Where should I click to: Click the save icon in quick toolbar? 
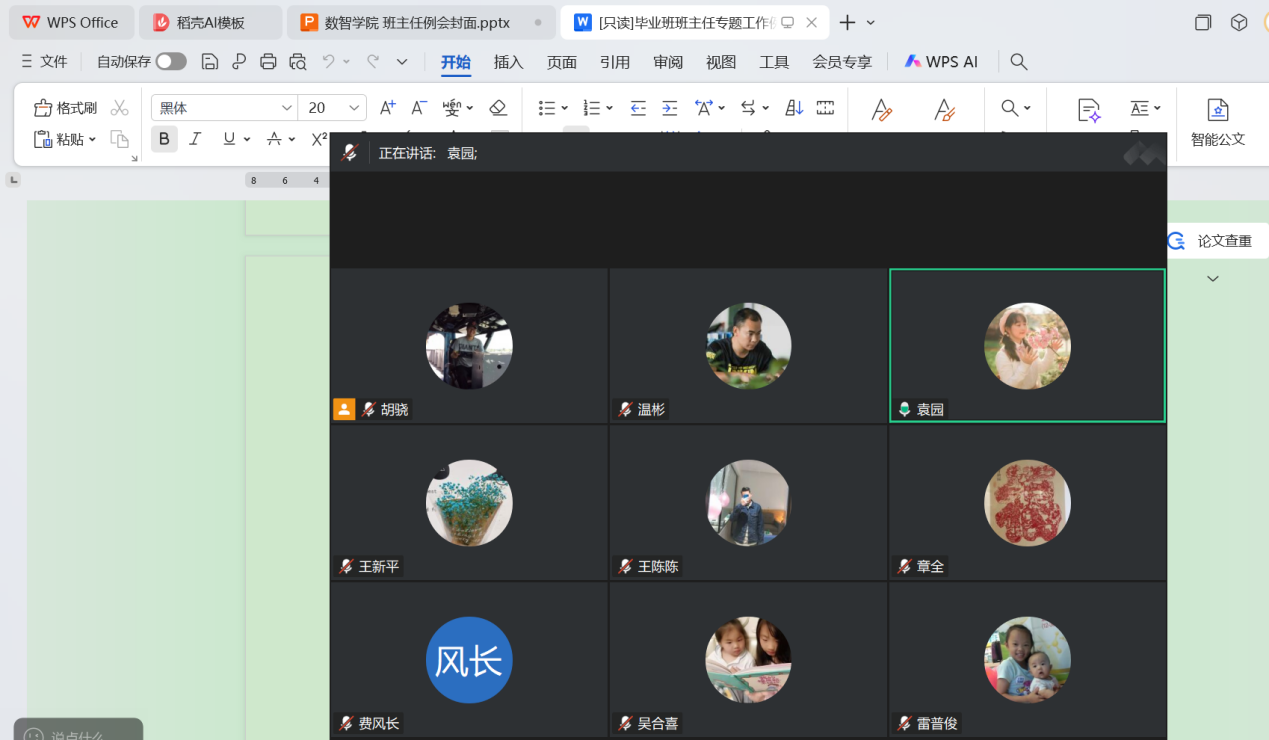209,62
